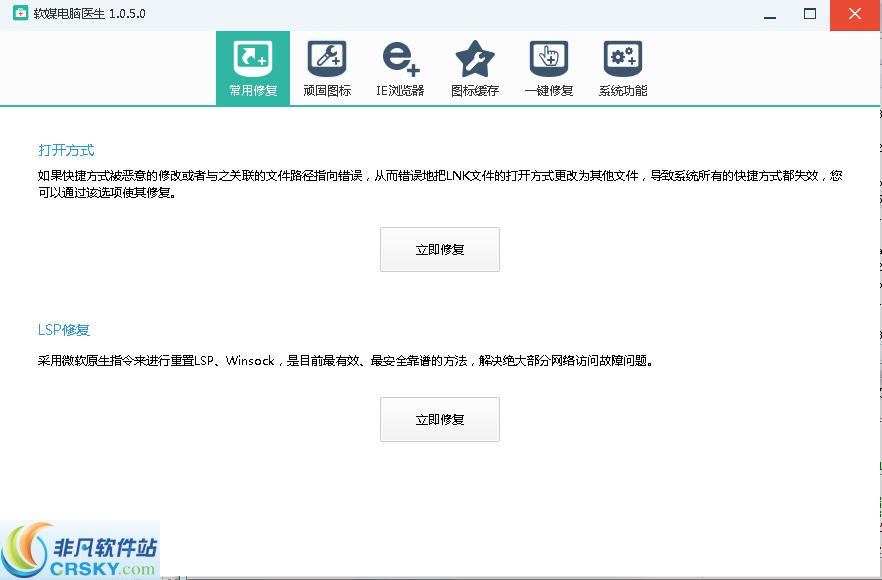Minimize the application window
Screen dimensions: 882x580
click(771, 15)
